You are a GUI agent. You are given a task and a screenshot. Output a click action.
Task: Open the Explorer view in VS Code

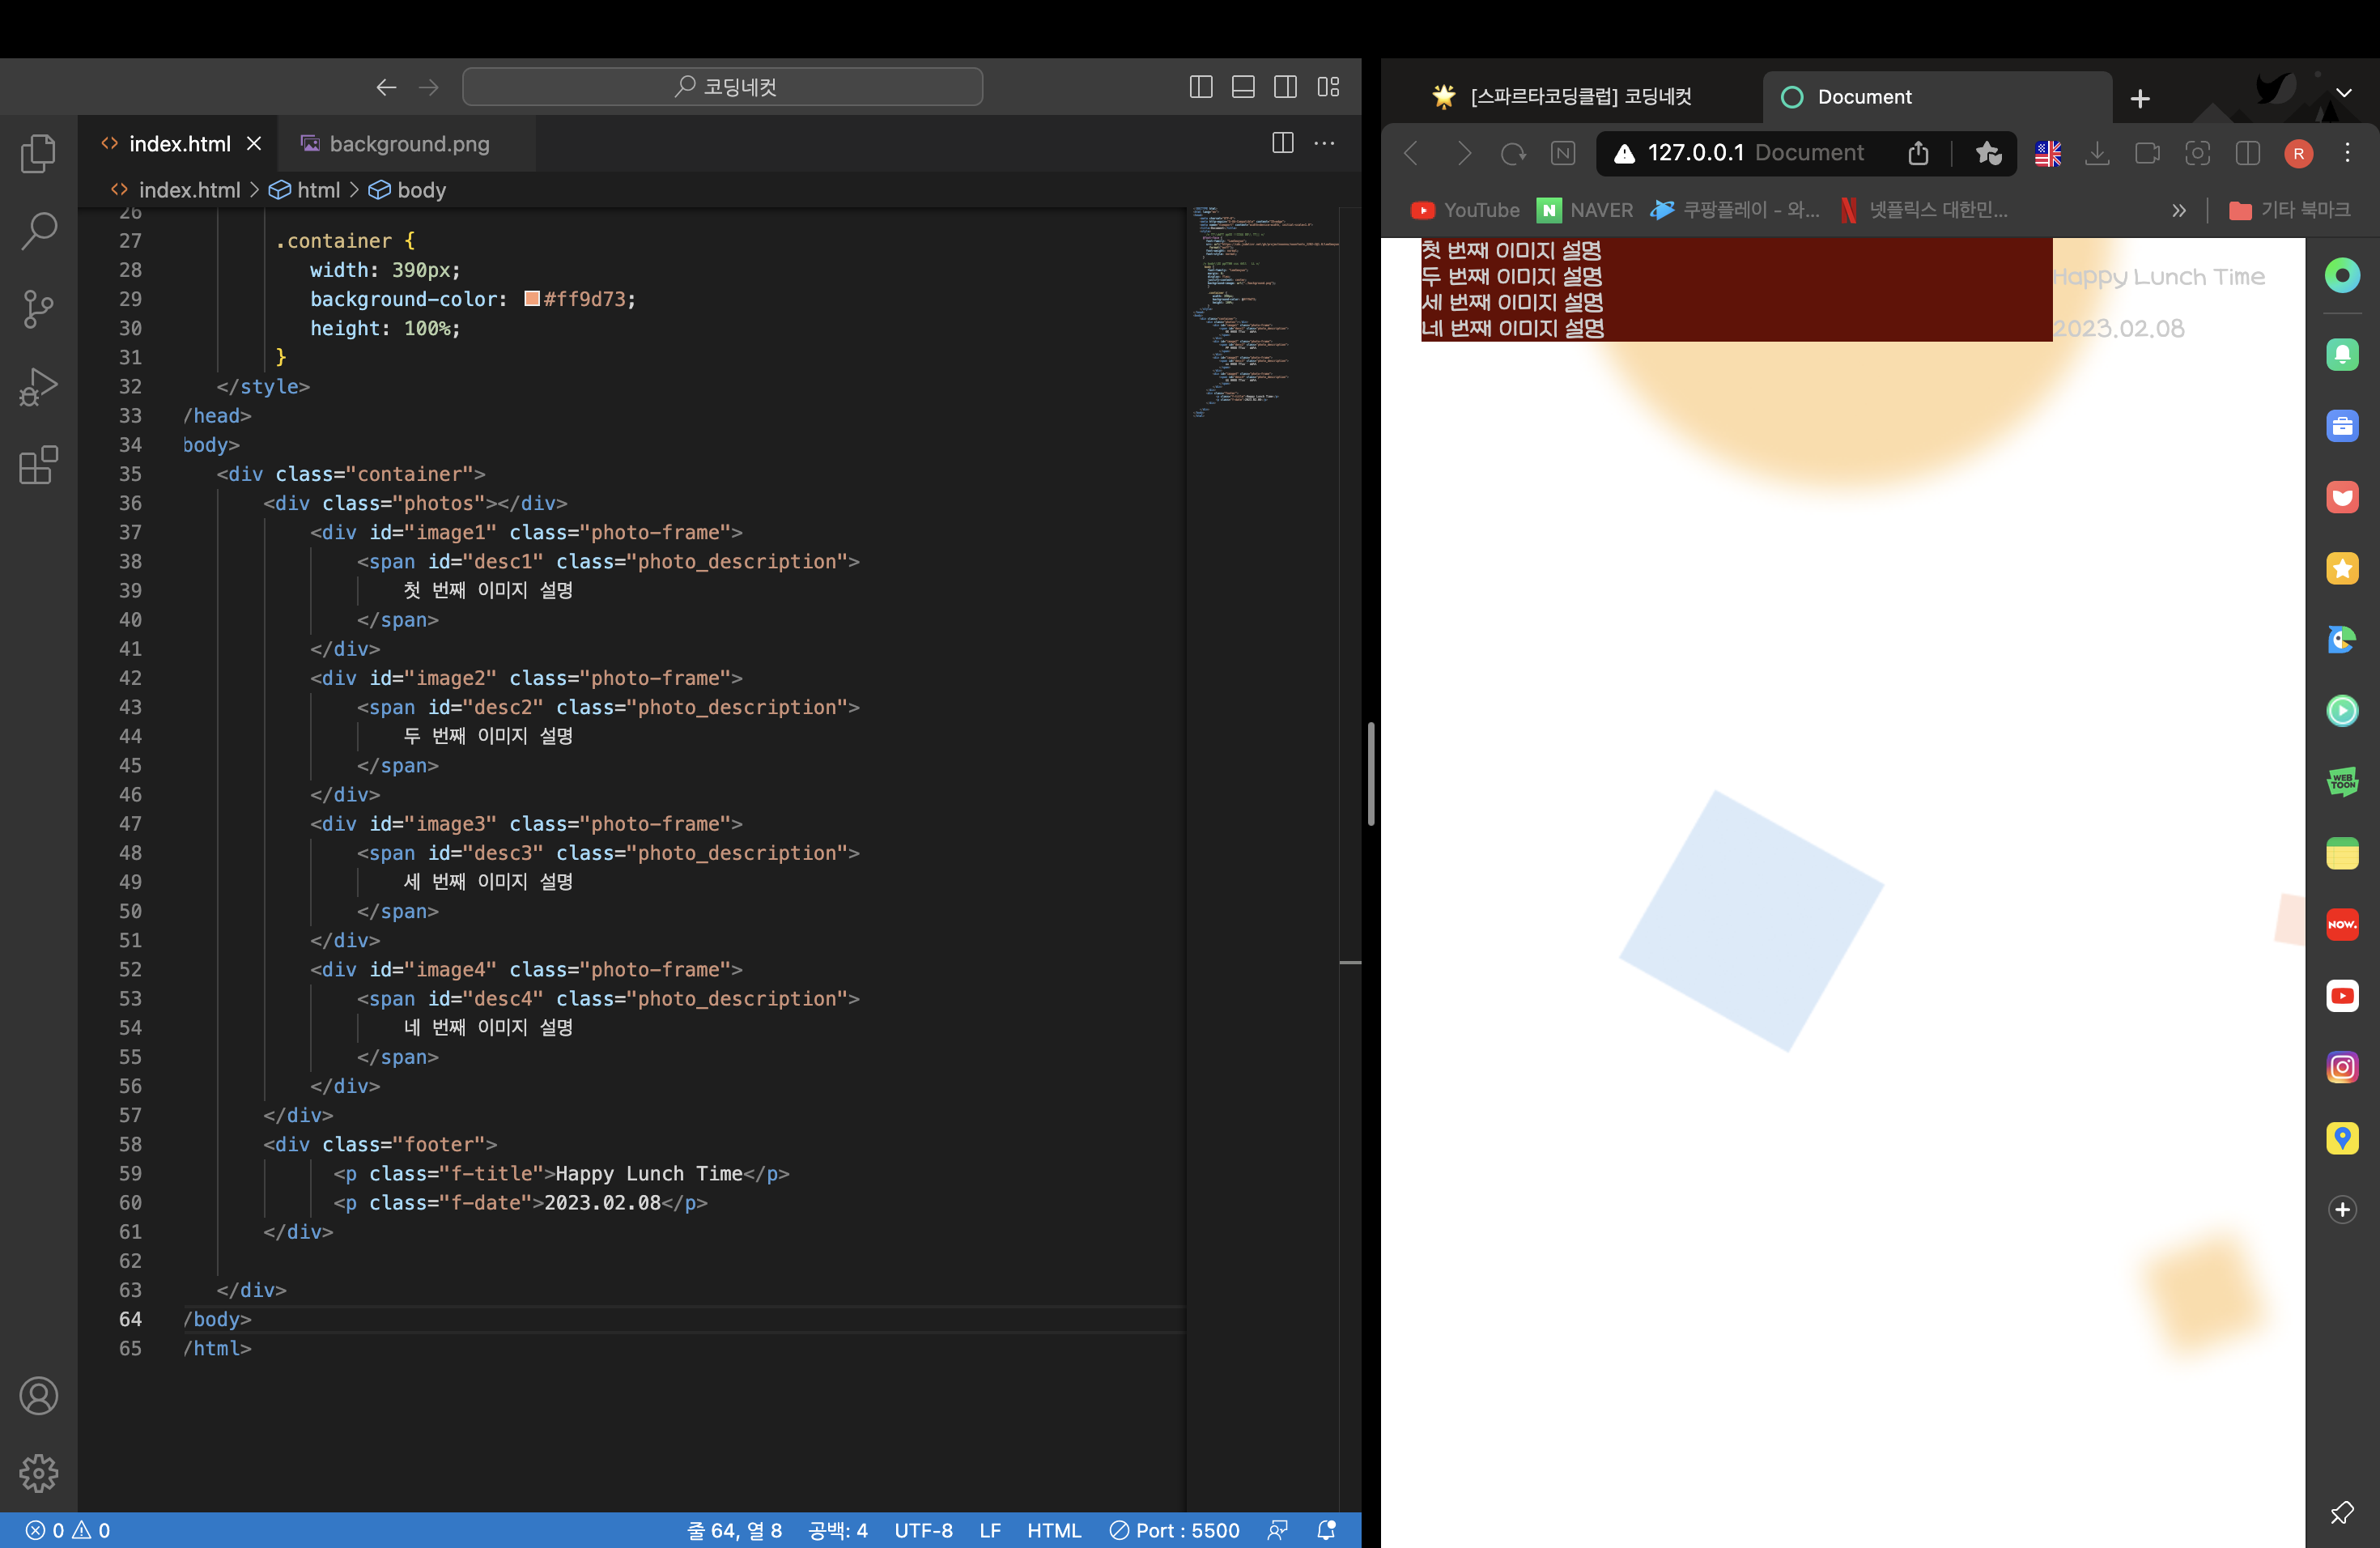tap(38, 153)
